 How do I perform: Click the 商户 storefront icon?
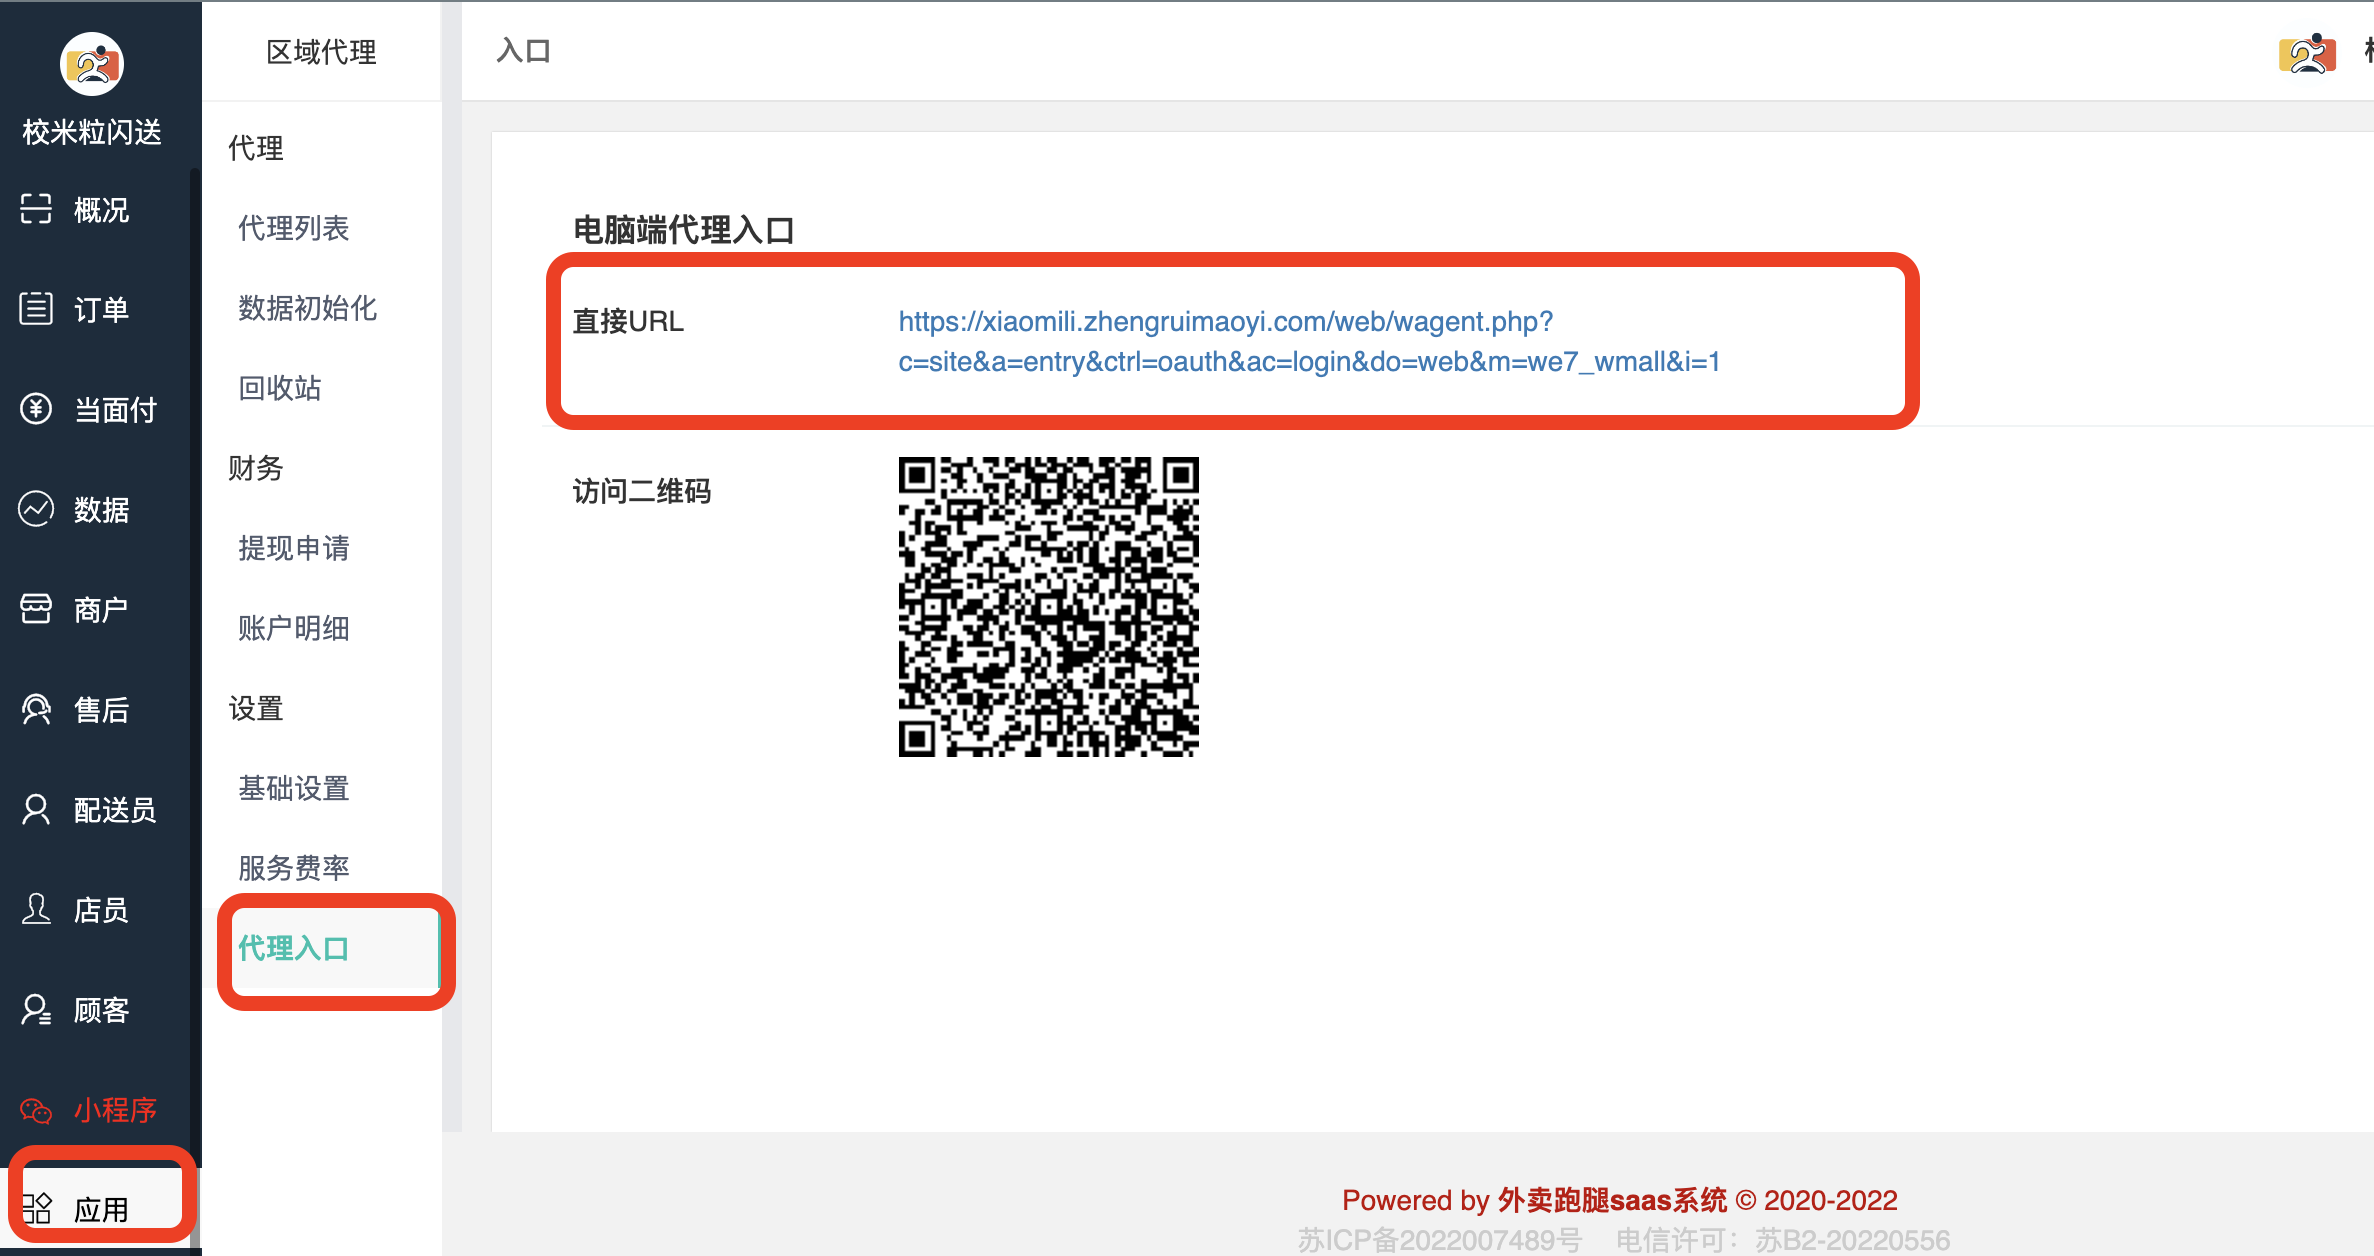pos(36,609)
